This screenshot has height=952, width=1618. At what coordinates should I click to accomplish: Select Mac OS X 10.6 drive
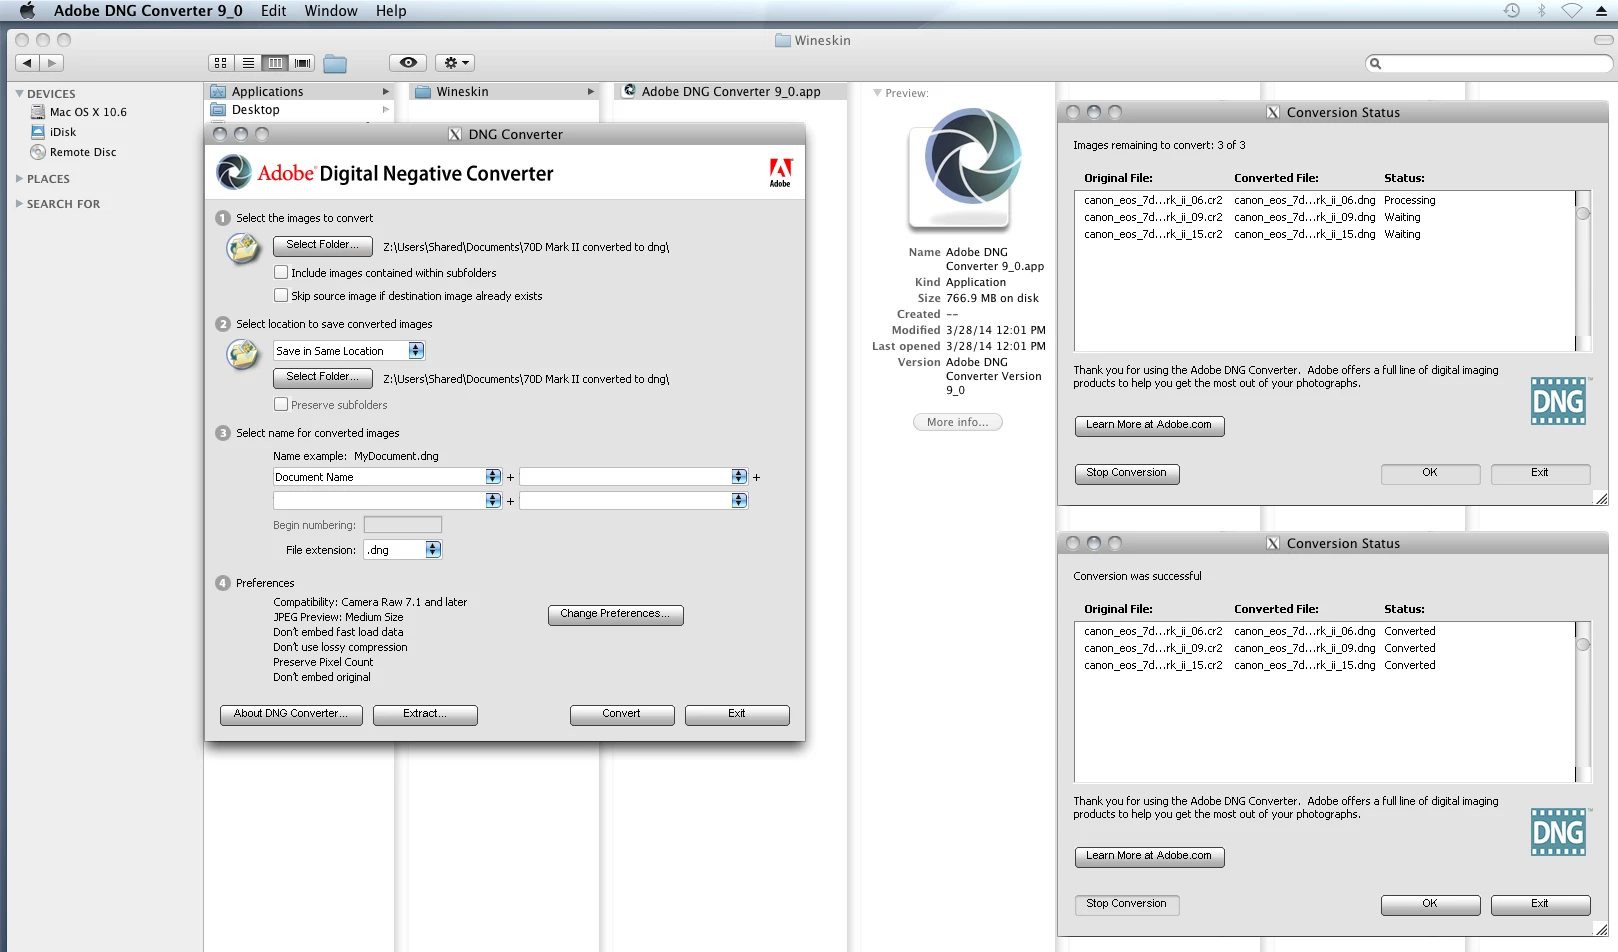(88, 112)
